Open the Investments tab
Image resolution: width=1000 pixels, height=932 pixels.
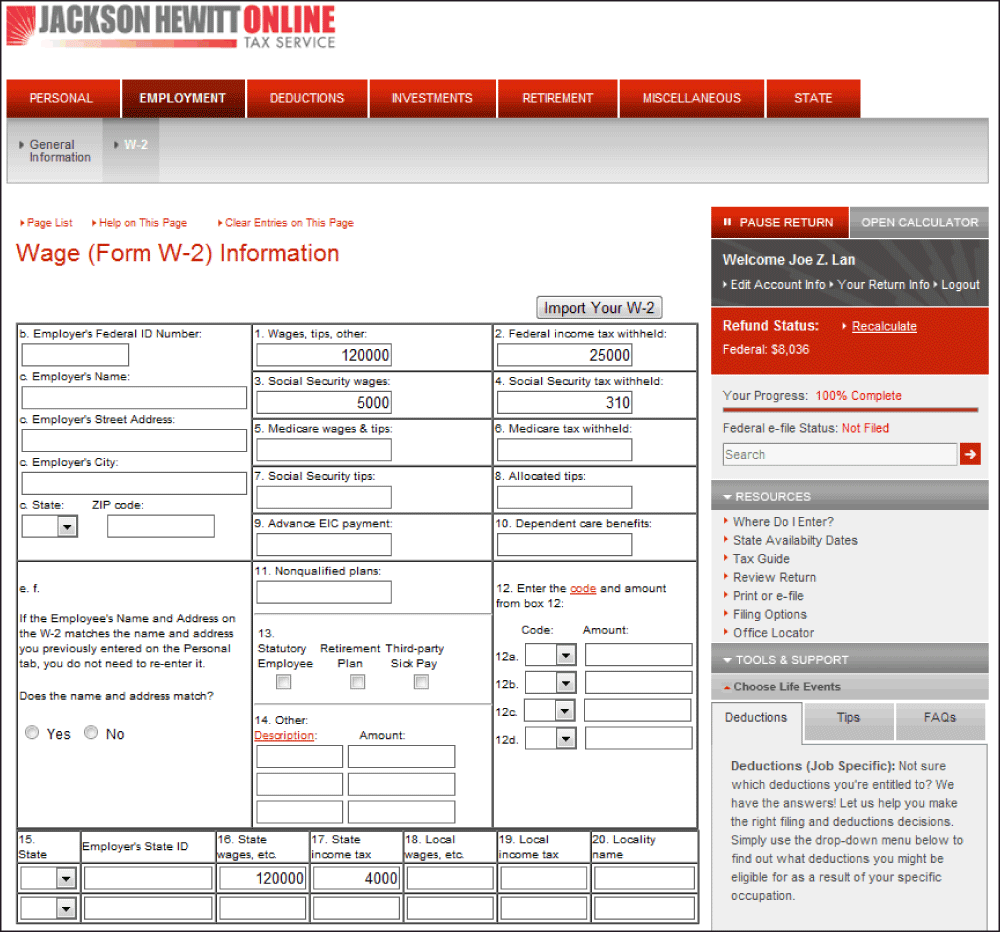(x=432, y=98)
